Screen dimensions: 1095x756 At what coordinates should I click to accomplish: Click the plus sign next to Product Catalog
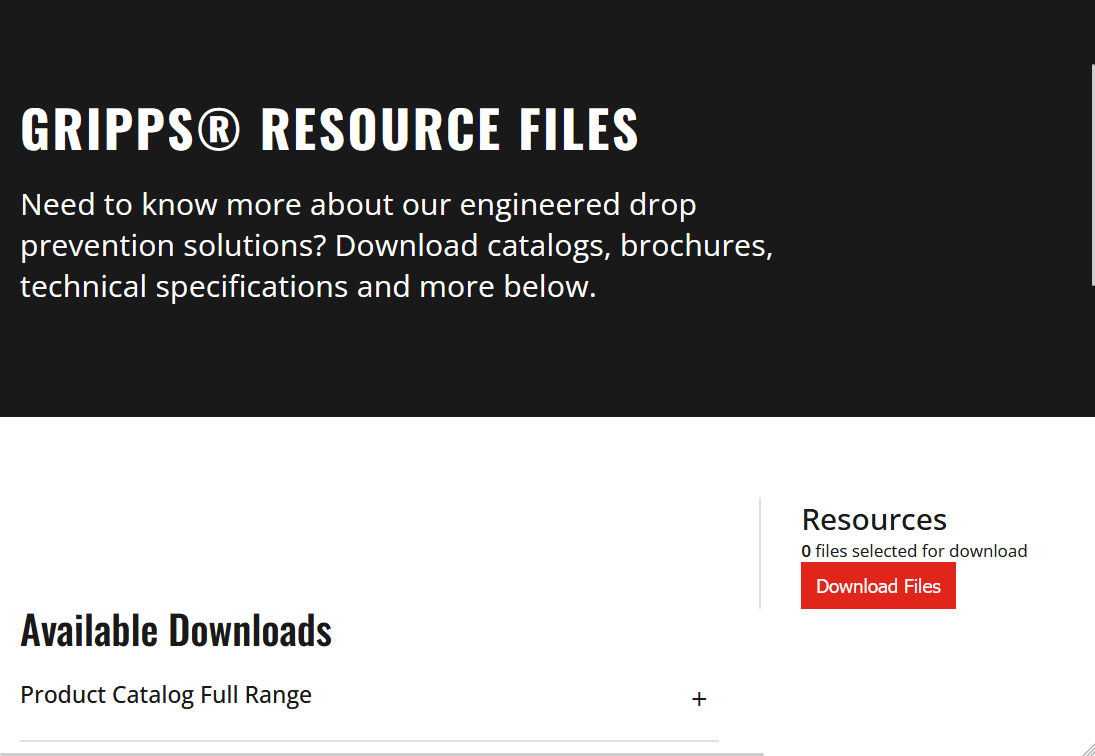point(699,699)
